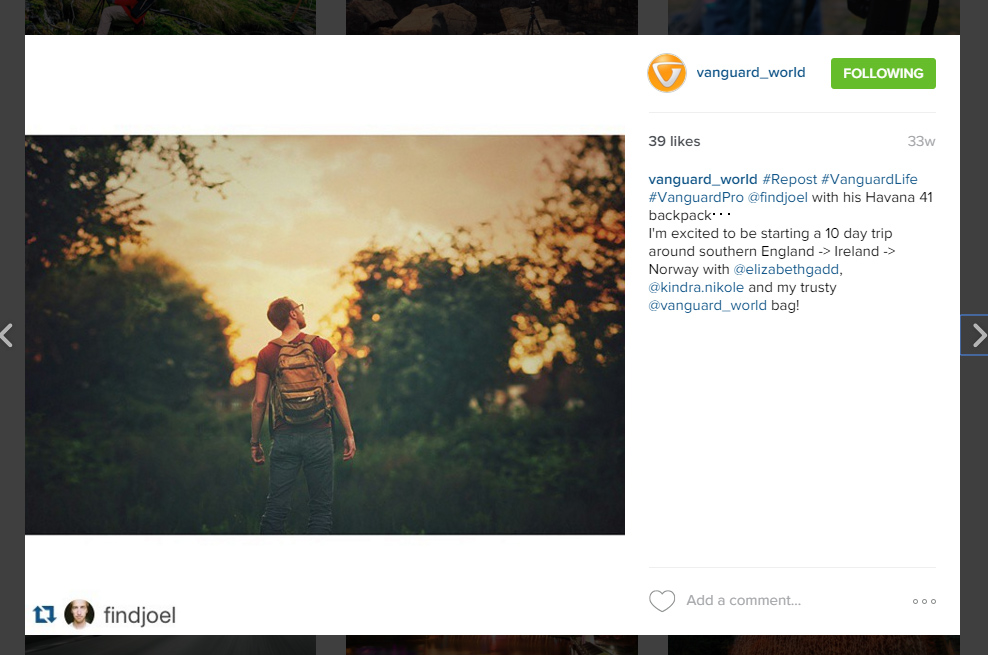
Task: Click the backpacker sunset photo
Action: pyautogui.click(x=325, y=335)
